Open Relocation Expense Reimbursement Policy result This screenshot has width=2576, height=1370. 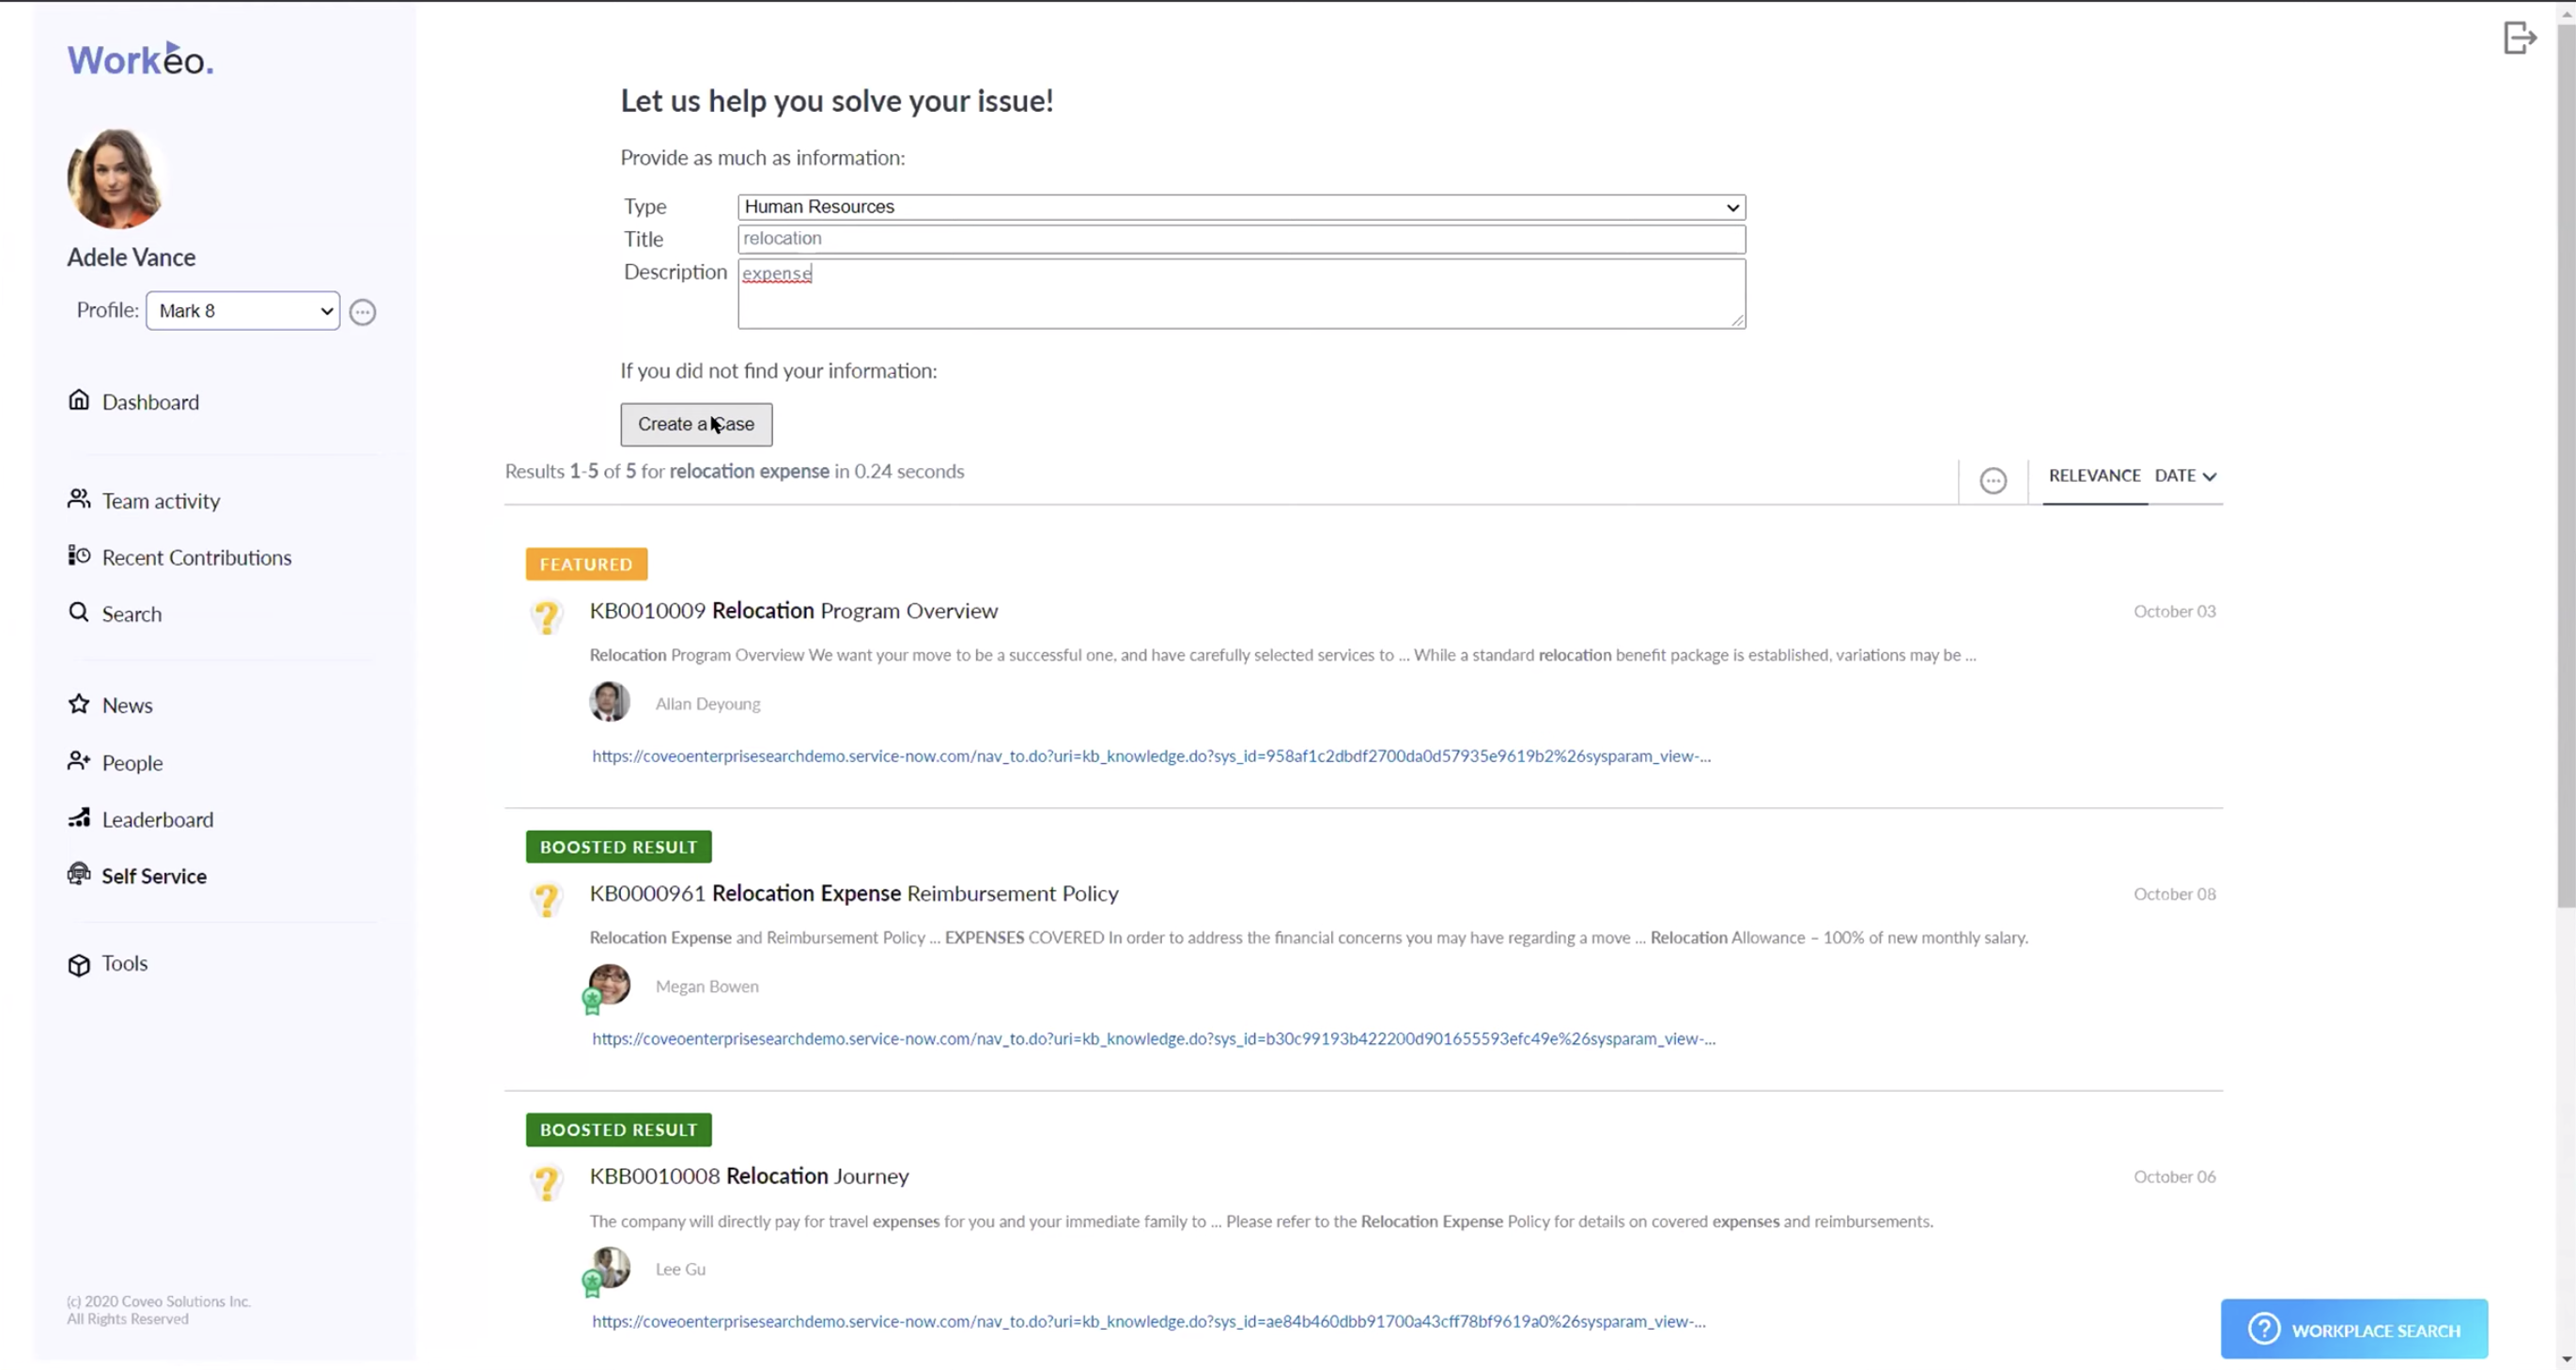pos(853,893)
